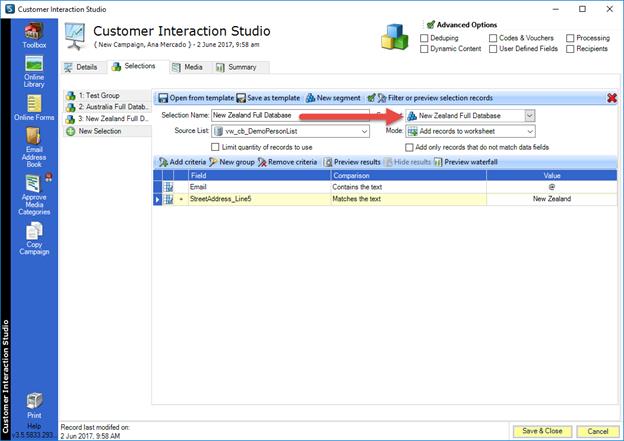Open the Email Address Book icon
The height and width of the screenshot is (441, 624).
tap(34, 147)
